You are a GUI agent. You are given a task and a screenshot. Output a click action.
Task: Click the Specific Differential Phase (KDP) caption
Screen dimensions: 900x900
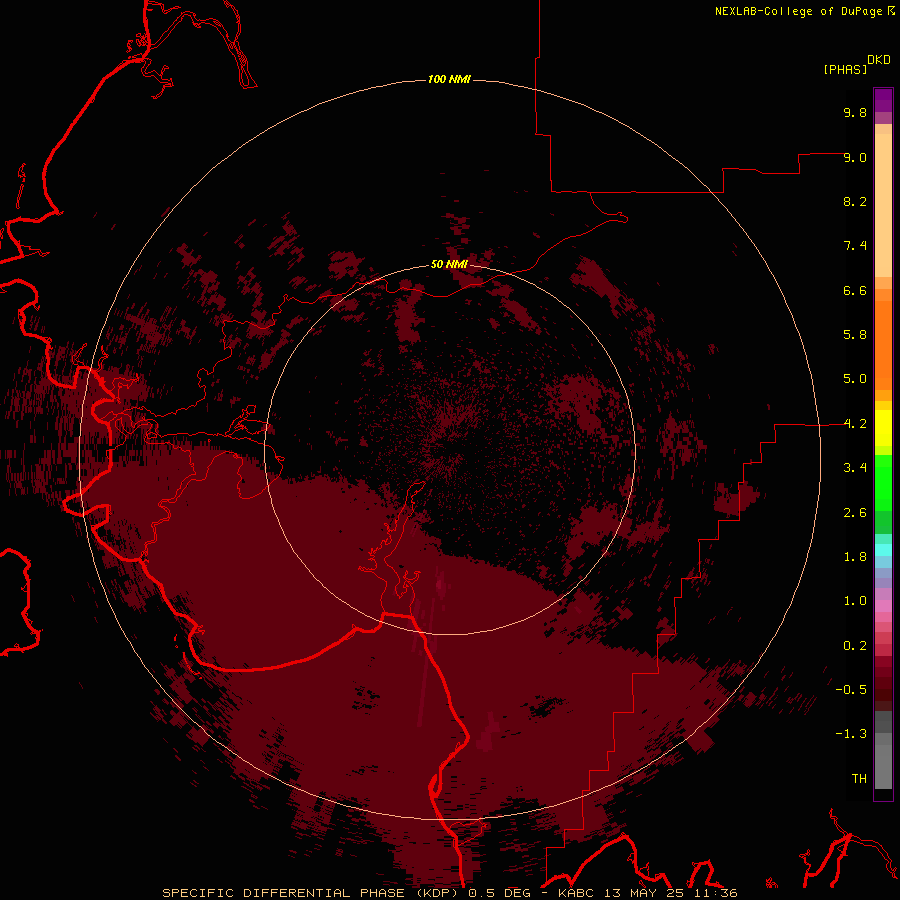coord(312,893)
